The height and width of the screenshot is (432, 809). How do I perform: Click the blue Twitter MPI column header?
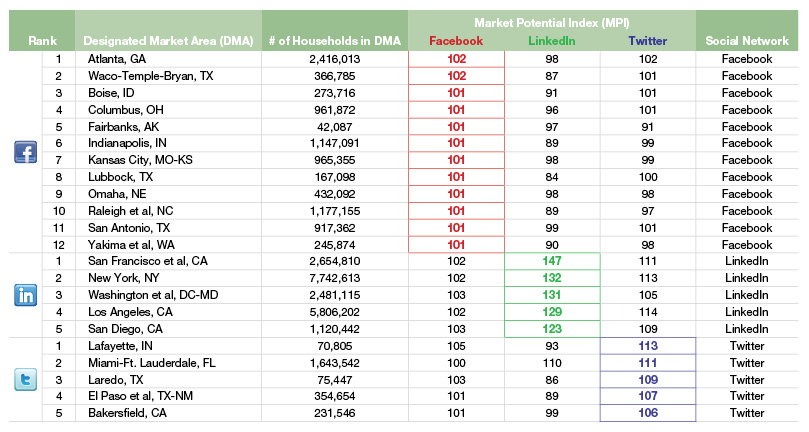pyautogui.click(x=647, y=40)
